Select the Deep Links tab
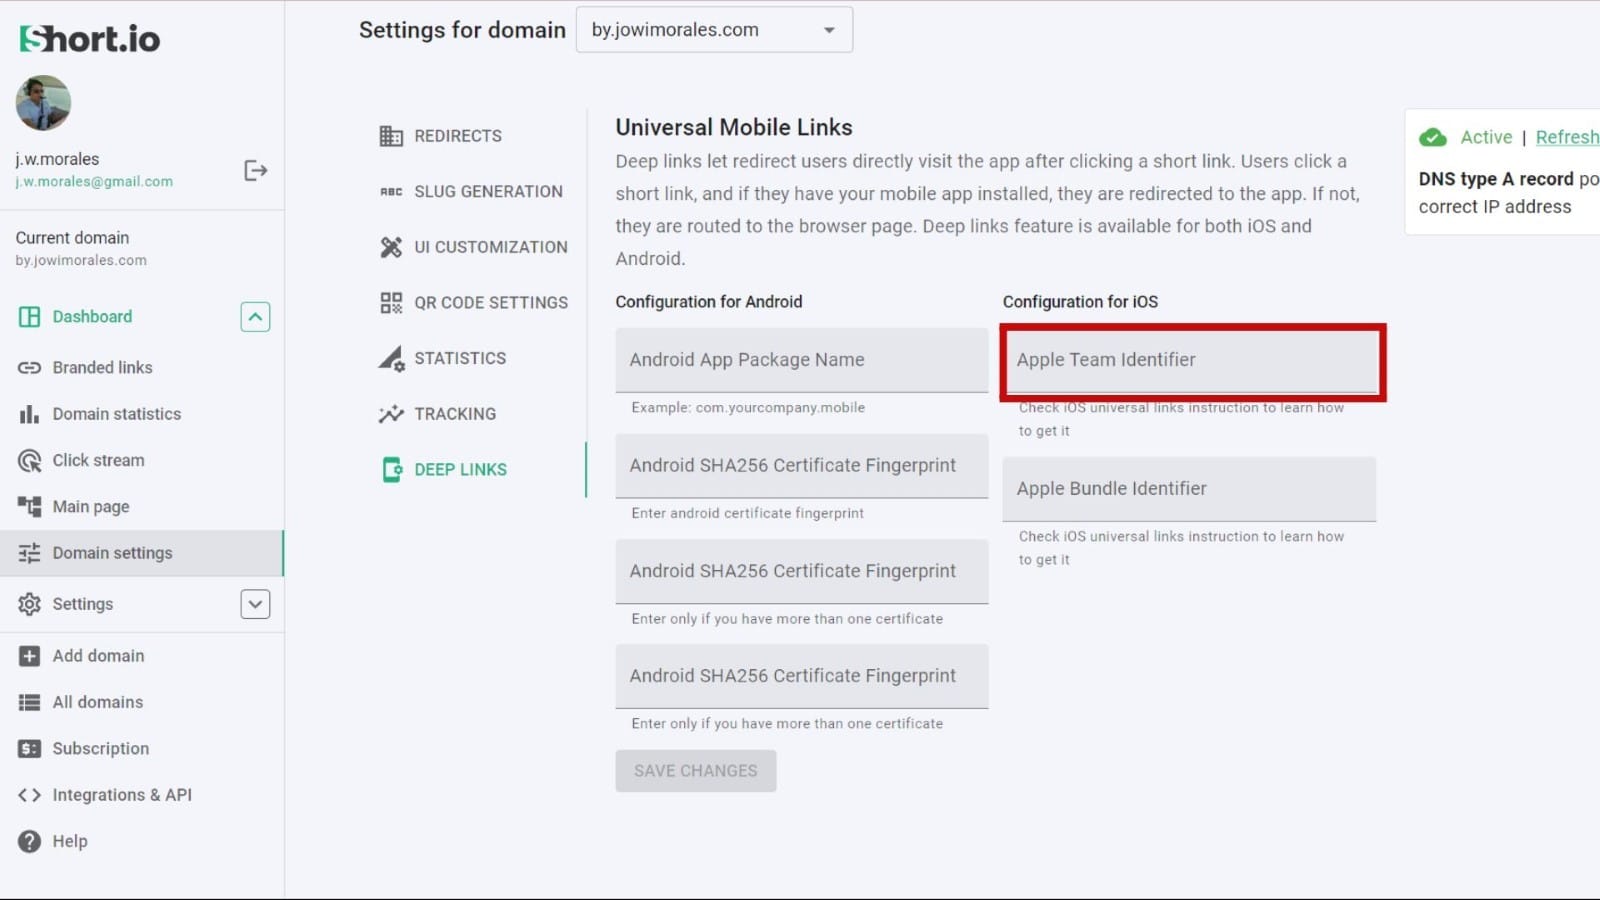 point(460,470)
